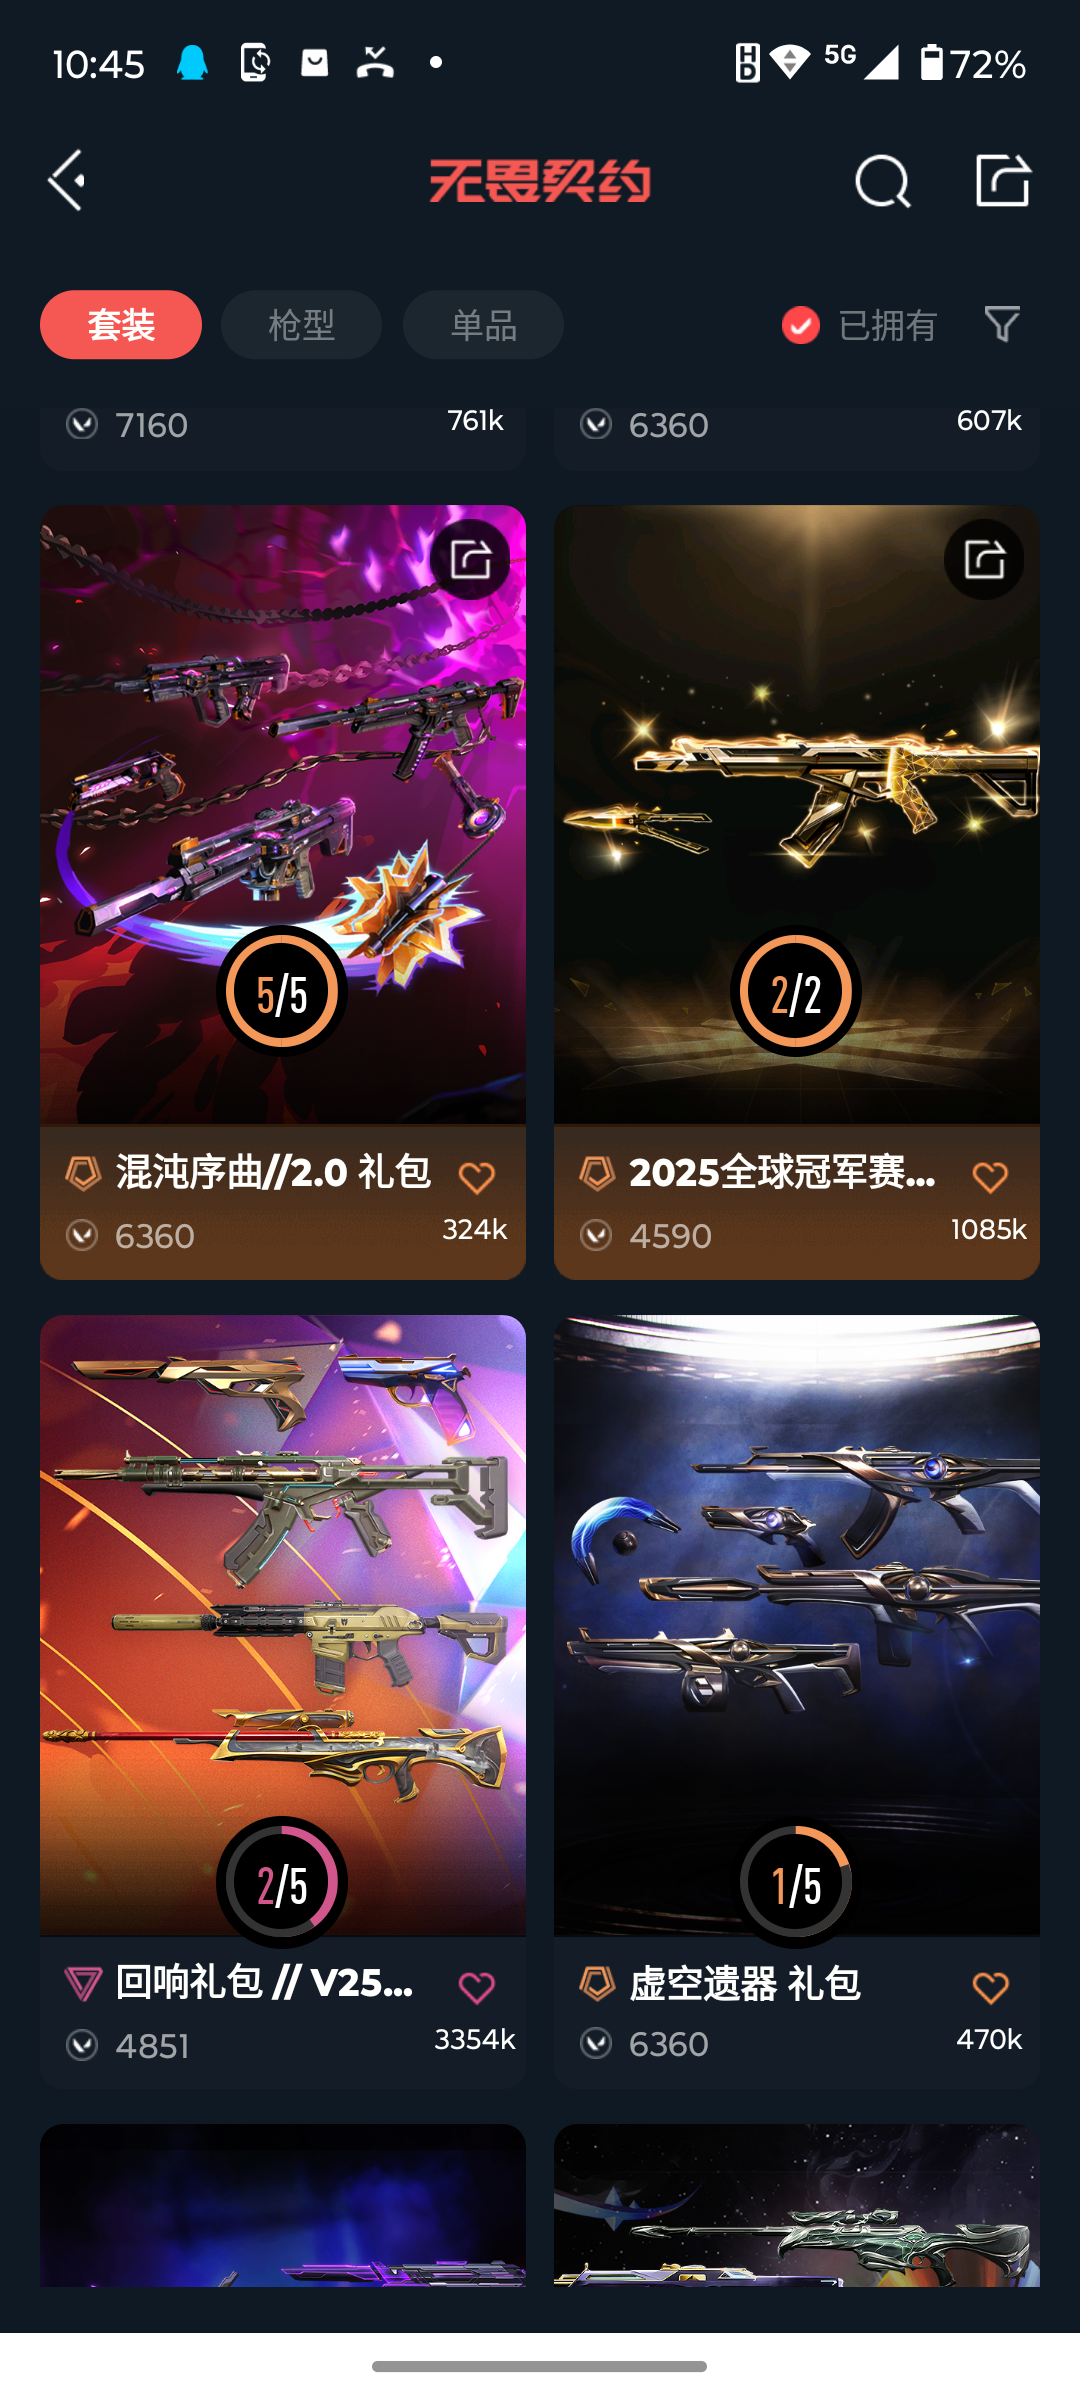Tap the 回响礼包 // V25 title
The image size is (1080, 2400).
[264, 1982]
